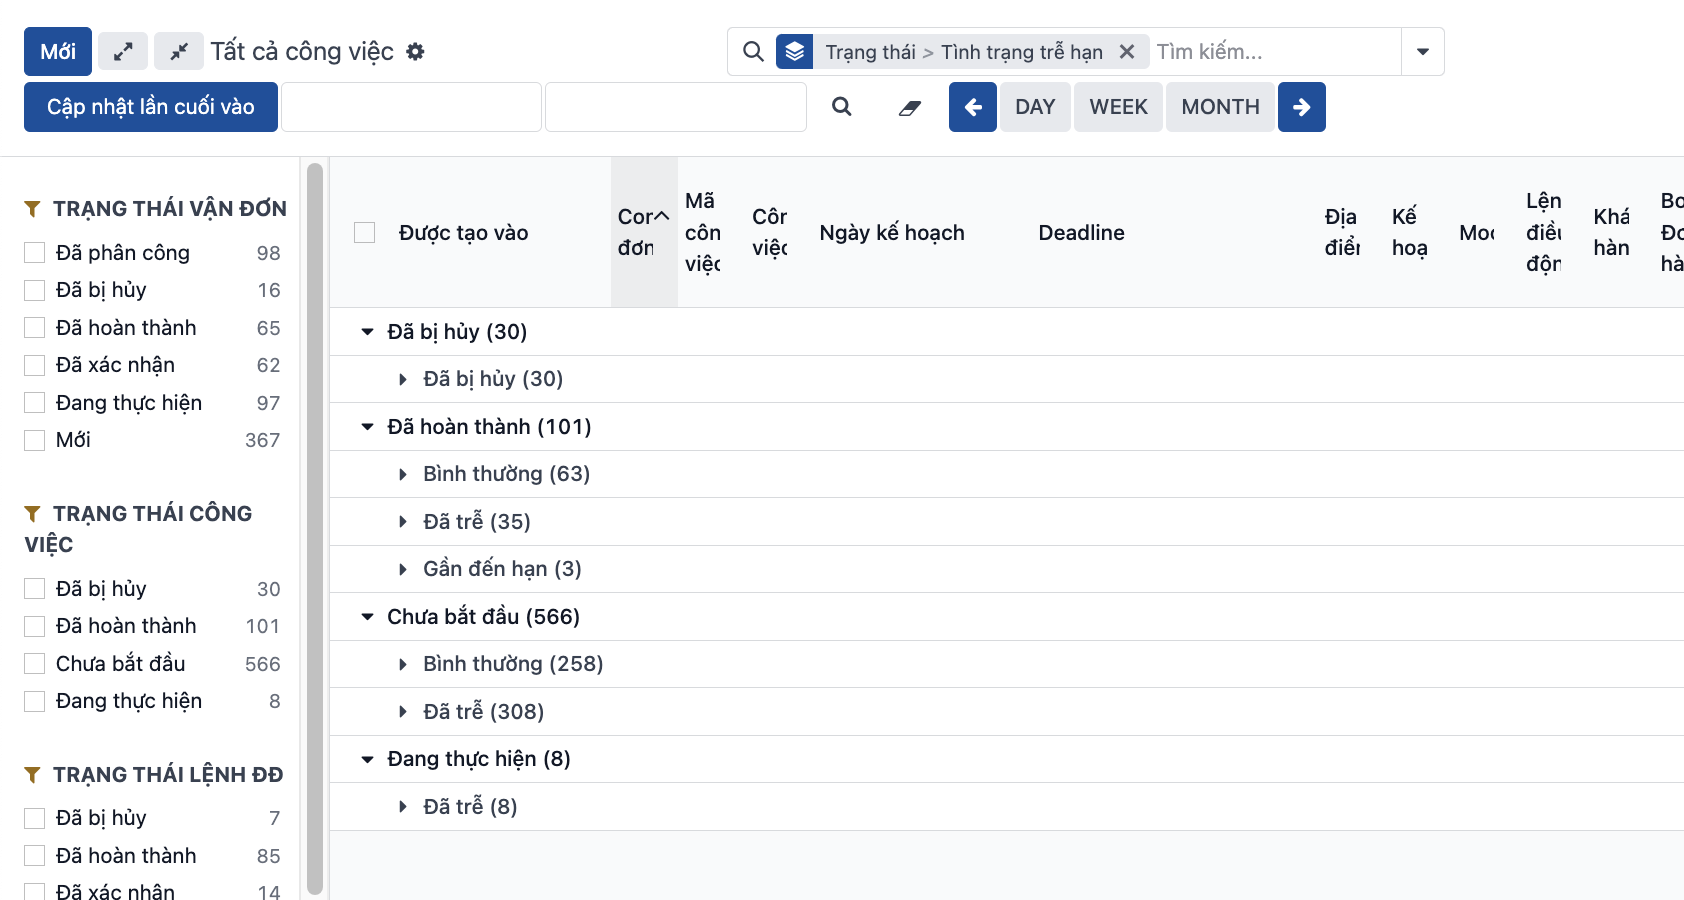Click the expand-all arrows icon
The width and height of the screenshot is (1684, 900).
[123, 51]
